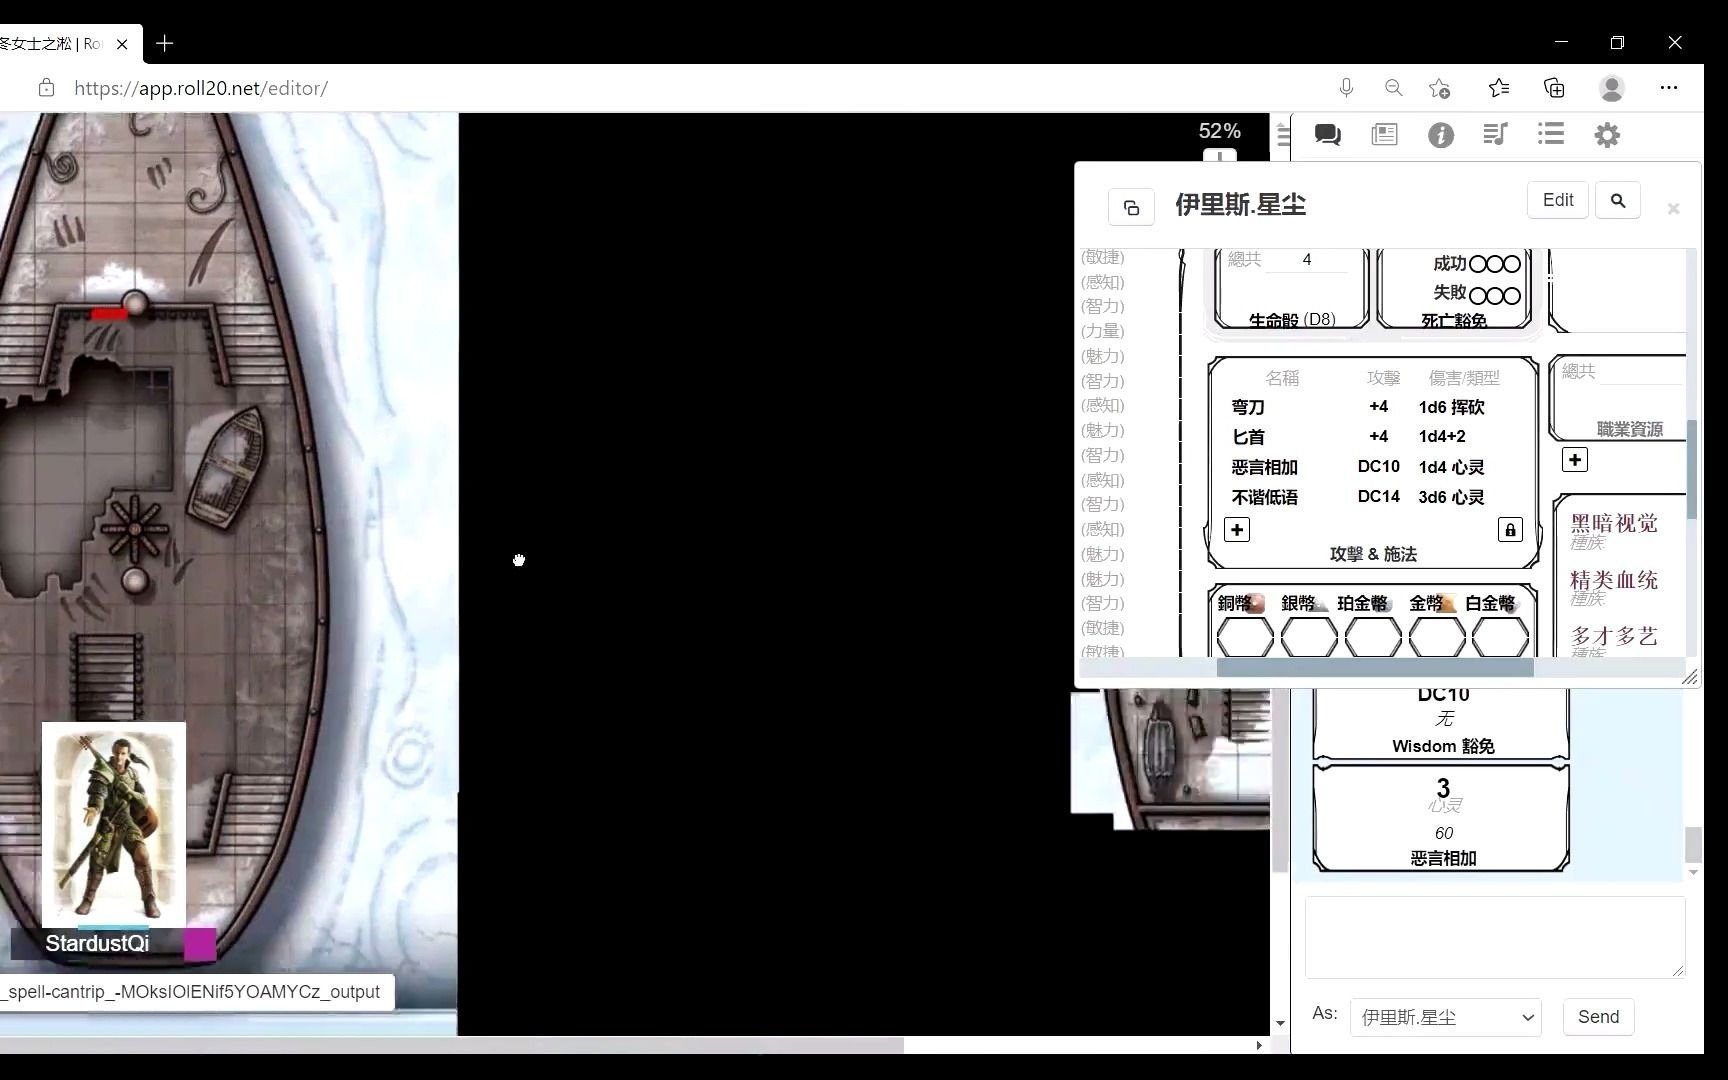
Task: Open the Jukebox music tab
Action: point(1495,134)
